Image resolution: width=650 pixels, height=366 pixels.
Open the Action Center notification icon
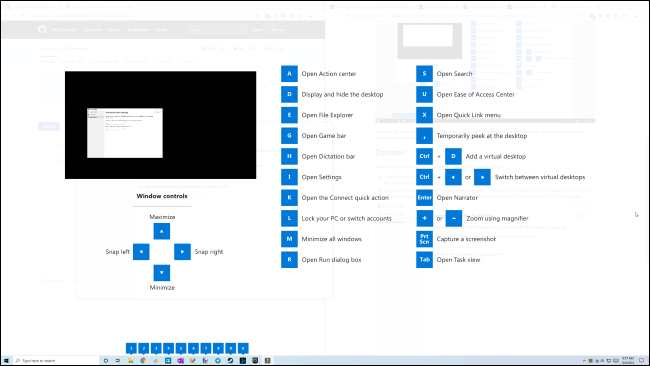tap(642, 361)
